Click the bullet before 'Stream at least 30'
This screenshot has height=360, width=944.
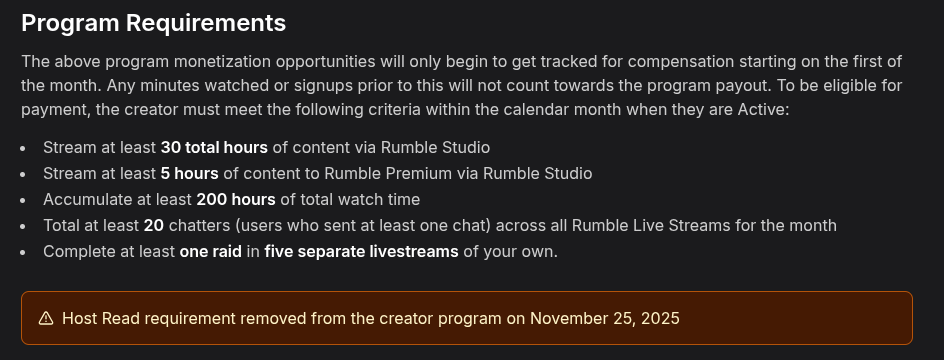coord(23,148)
